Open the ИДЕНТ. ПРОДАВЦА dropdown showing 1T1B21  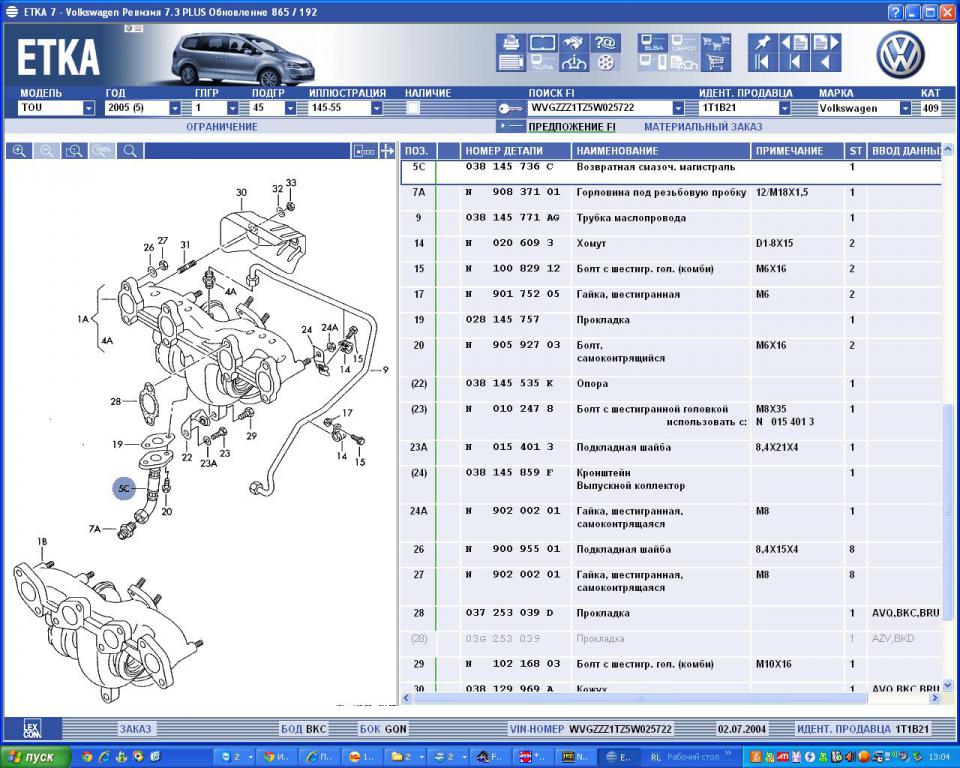coord(785,108)
